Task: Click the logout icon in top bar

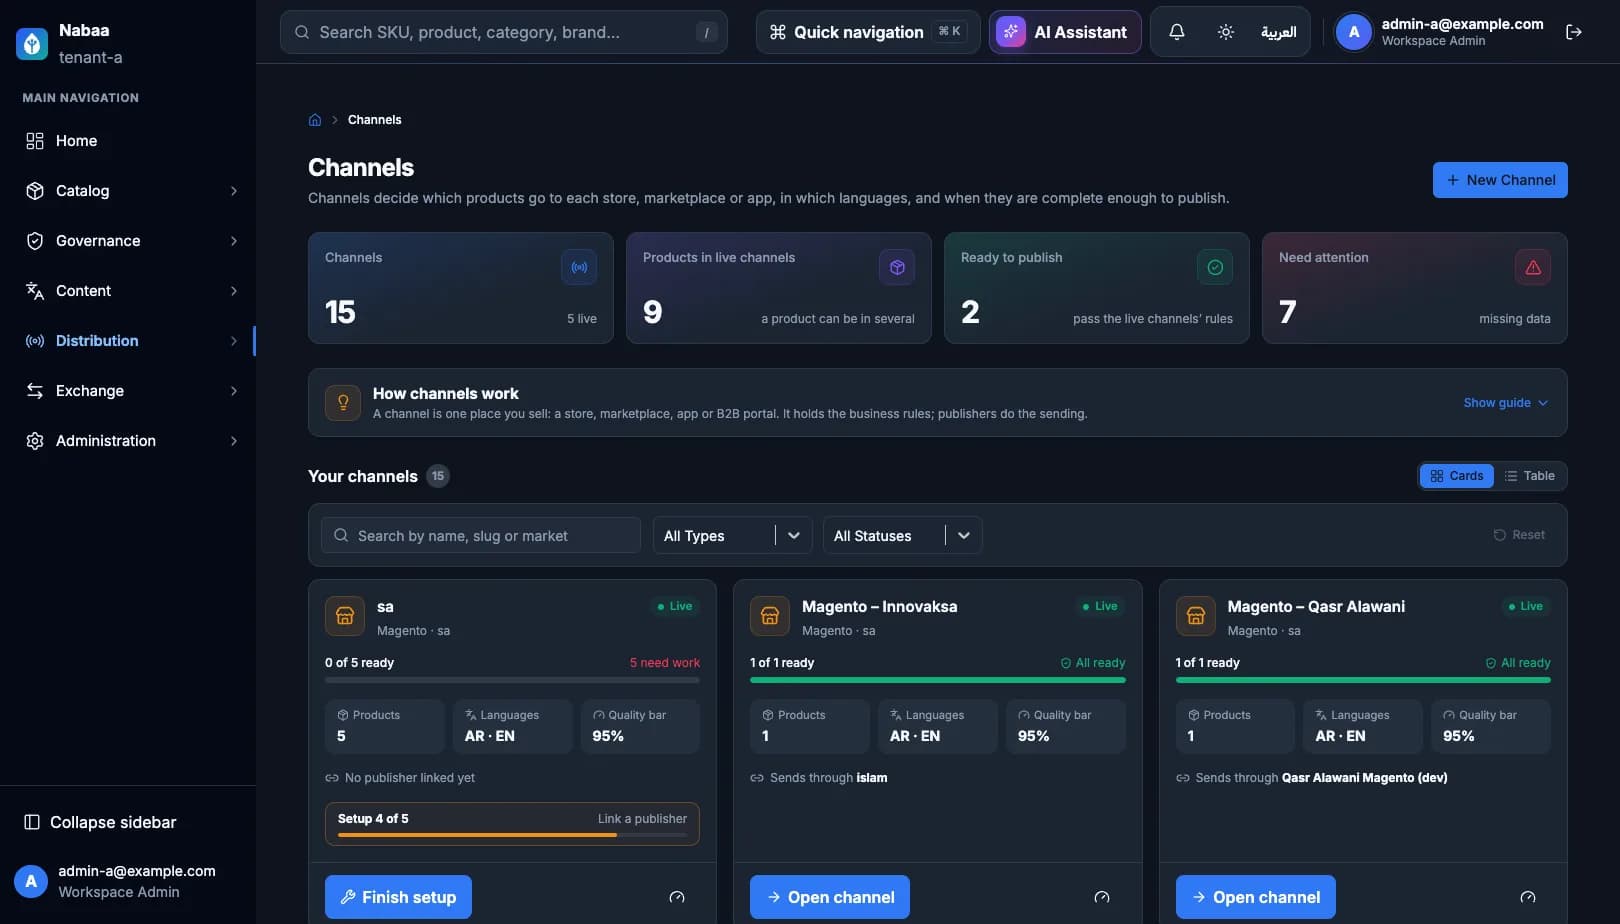Action: click(1574, 32)
